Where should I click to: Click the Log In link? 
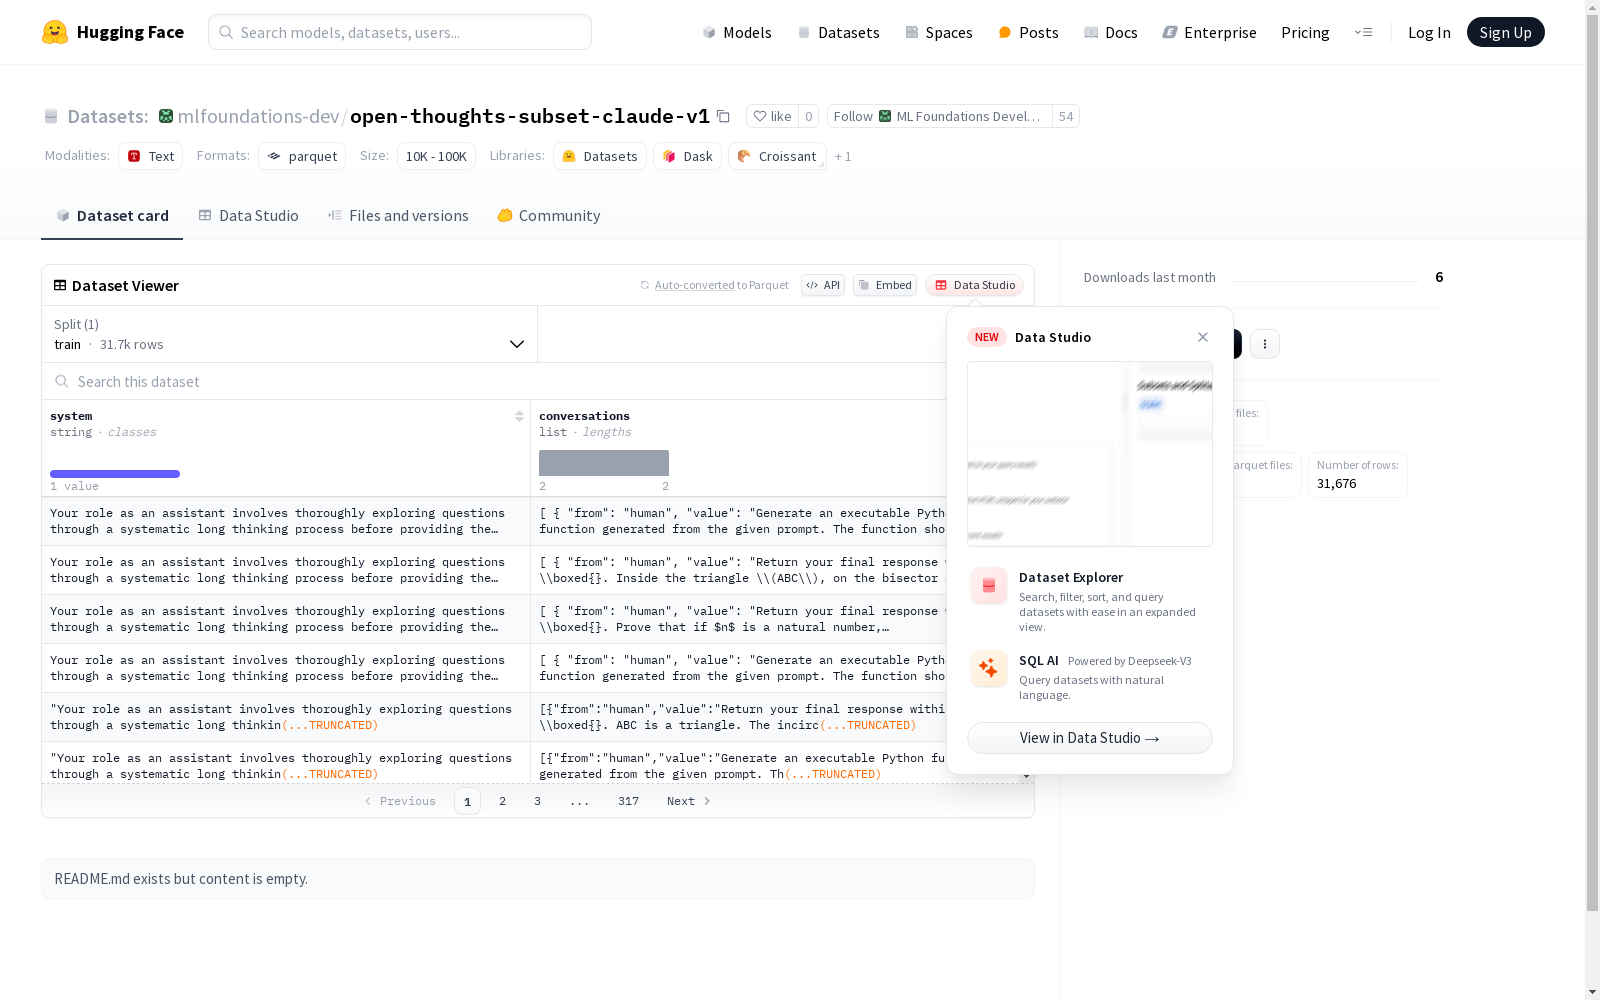click(1429, 32)
